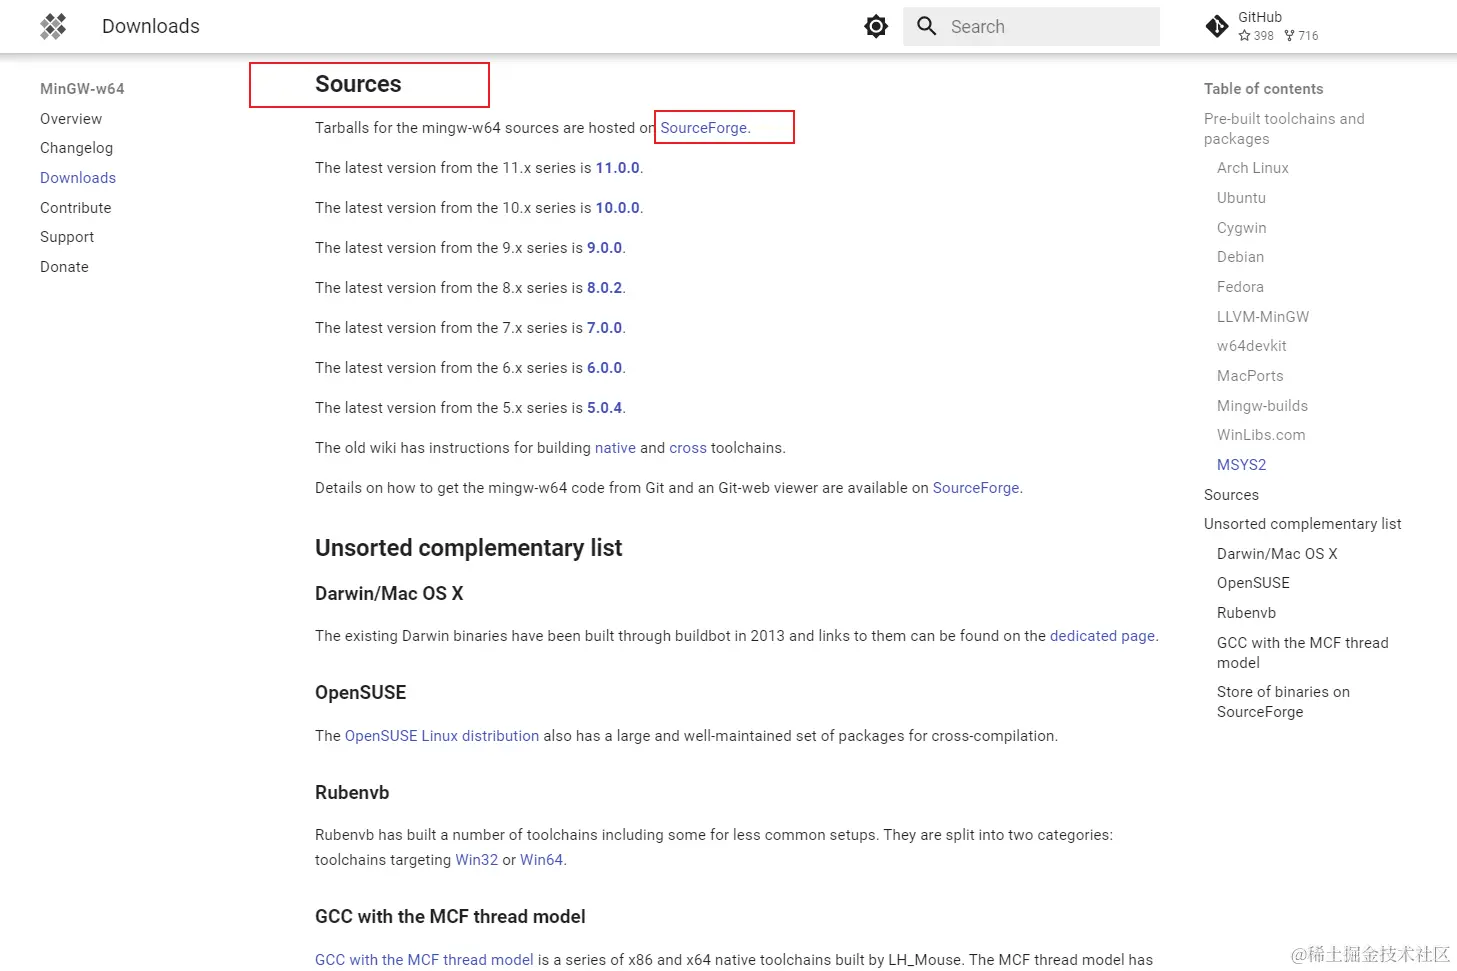Open version 10.0.0 link
Image resolution: width=1457 pixels, height=971 pixels.
[617, 208]
